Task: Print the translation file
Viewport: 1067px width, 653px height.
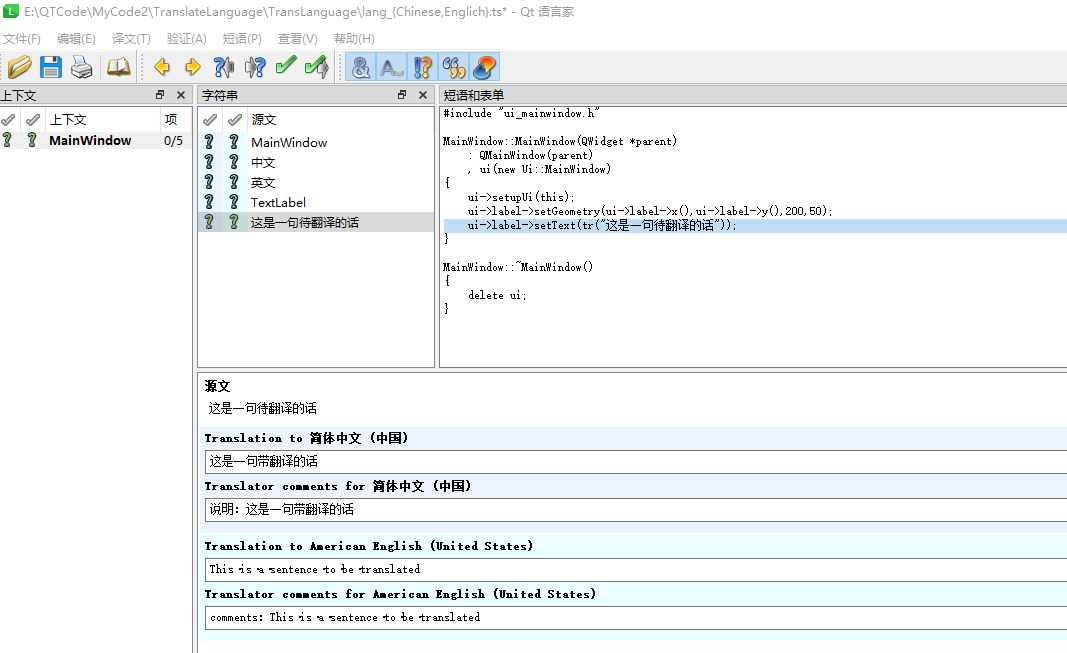Action: point(82,67)
